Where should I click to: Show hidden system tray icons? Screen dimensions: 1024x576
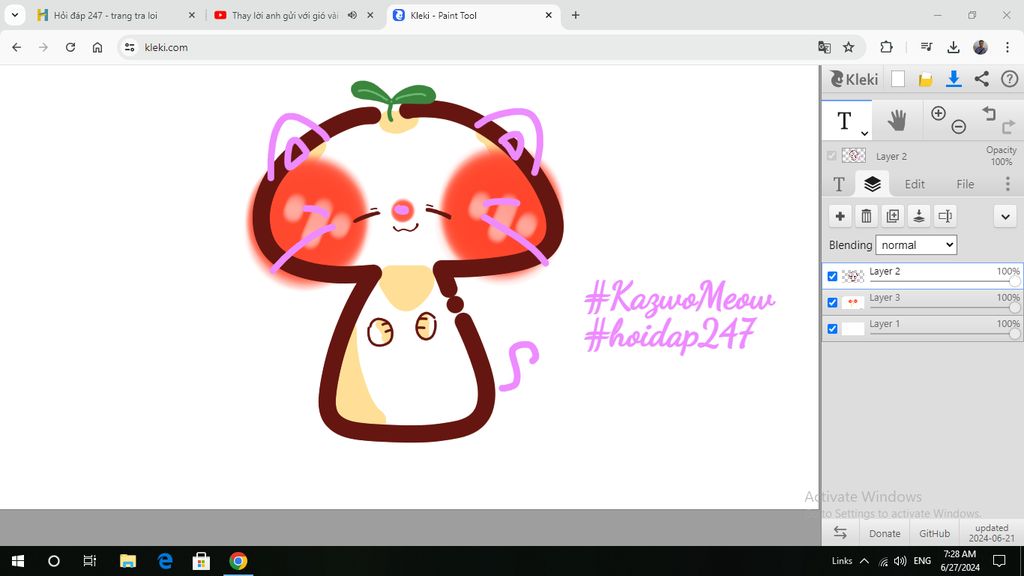(x=864, y=560)
